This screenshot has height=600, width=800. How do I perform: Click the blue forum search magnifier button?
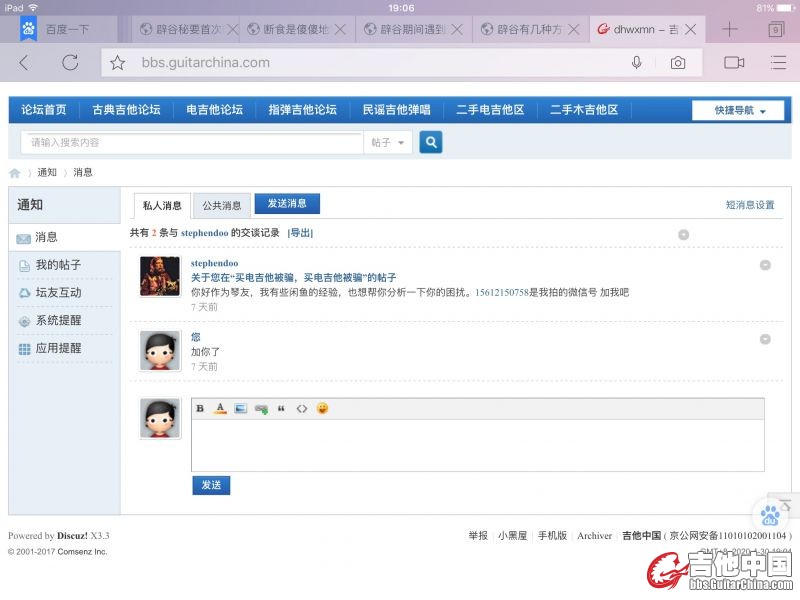[431, 143]
